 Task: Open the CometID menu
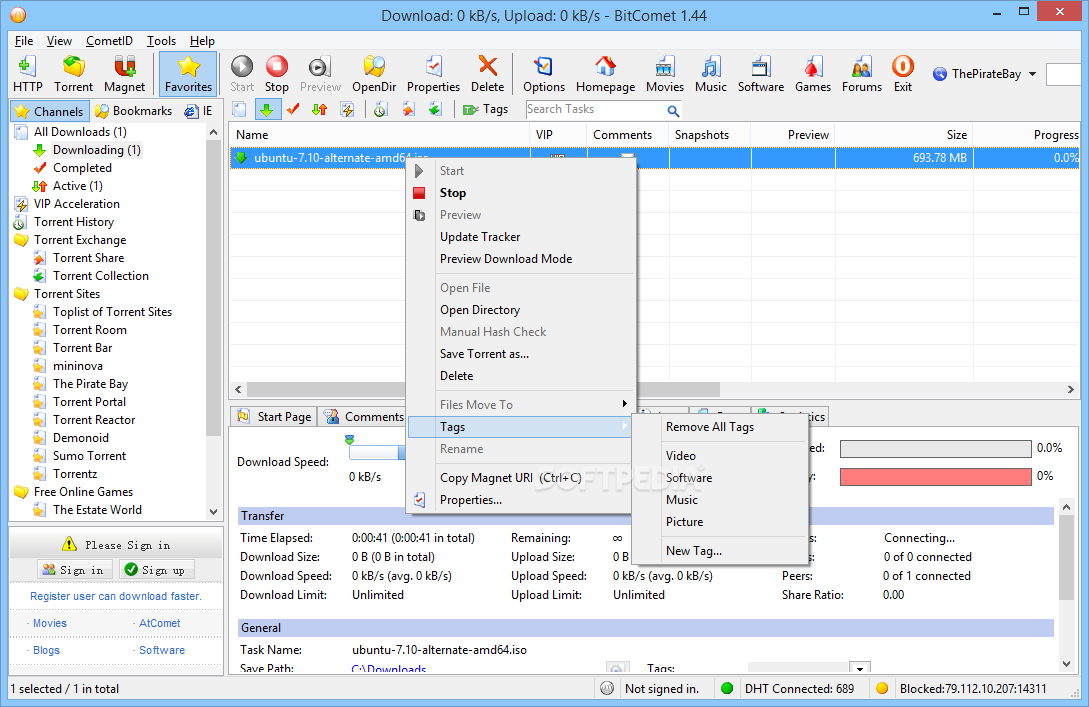pyautogui.click(x=109, y=41)
